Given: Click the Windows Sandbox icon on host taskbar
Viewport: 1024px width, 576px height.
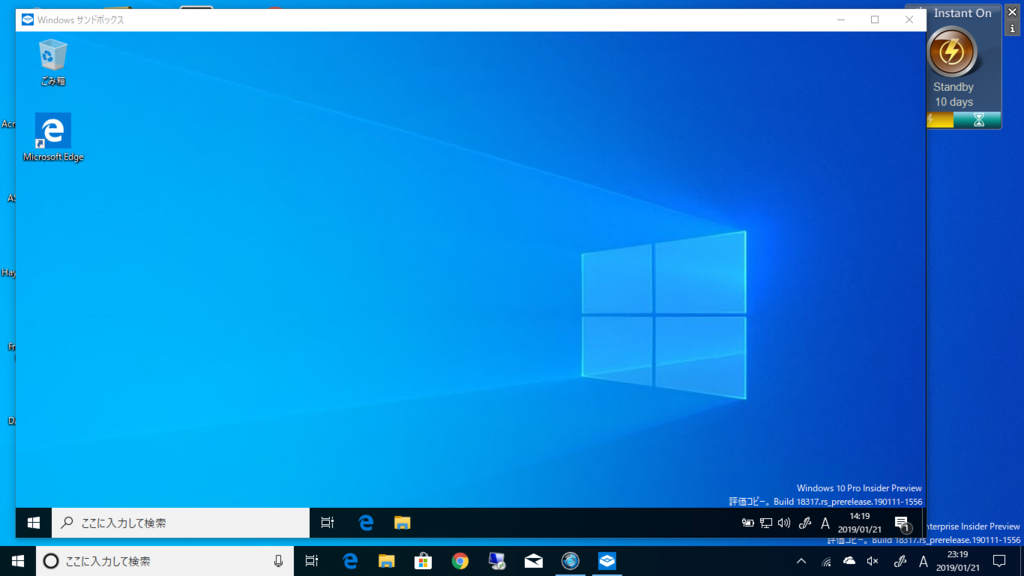Looking at the screenshot, I should [607, 561].
